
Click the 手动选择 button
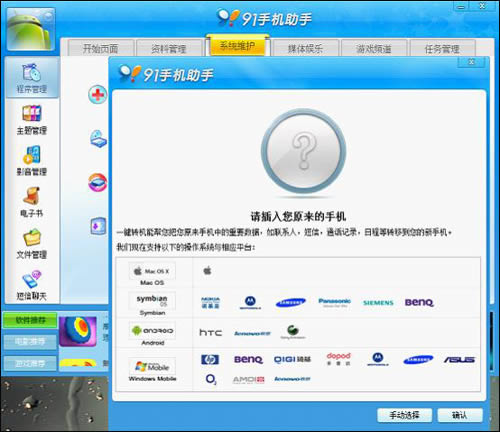pos(404,415)
